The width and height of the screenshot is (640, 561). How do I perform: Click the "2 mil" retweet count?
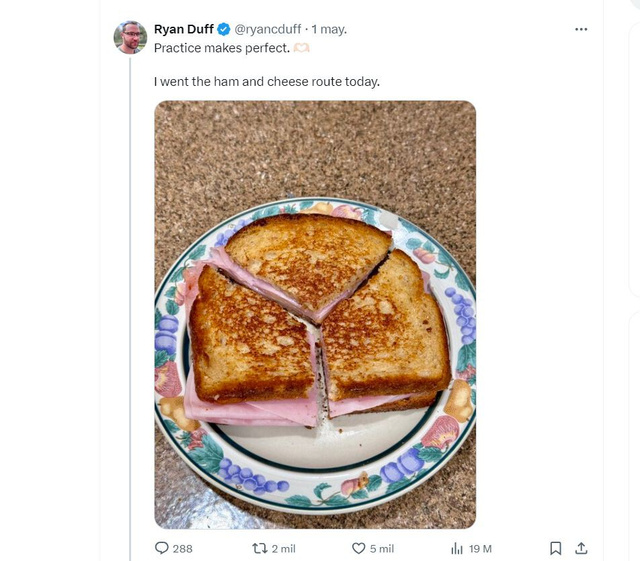point(282,549)
